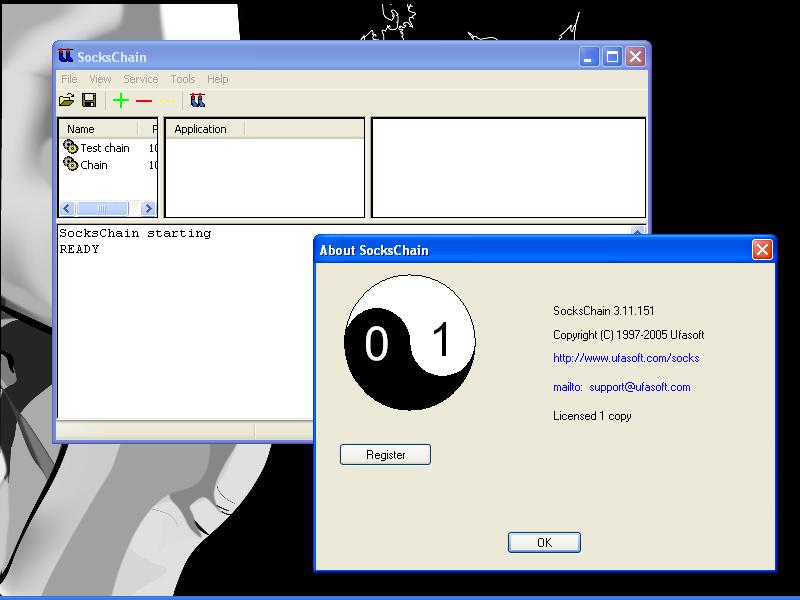Click the red minus Remove chain icon
Viewport: 800px width, 600px height.
click(144, 101)
